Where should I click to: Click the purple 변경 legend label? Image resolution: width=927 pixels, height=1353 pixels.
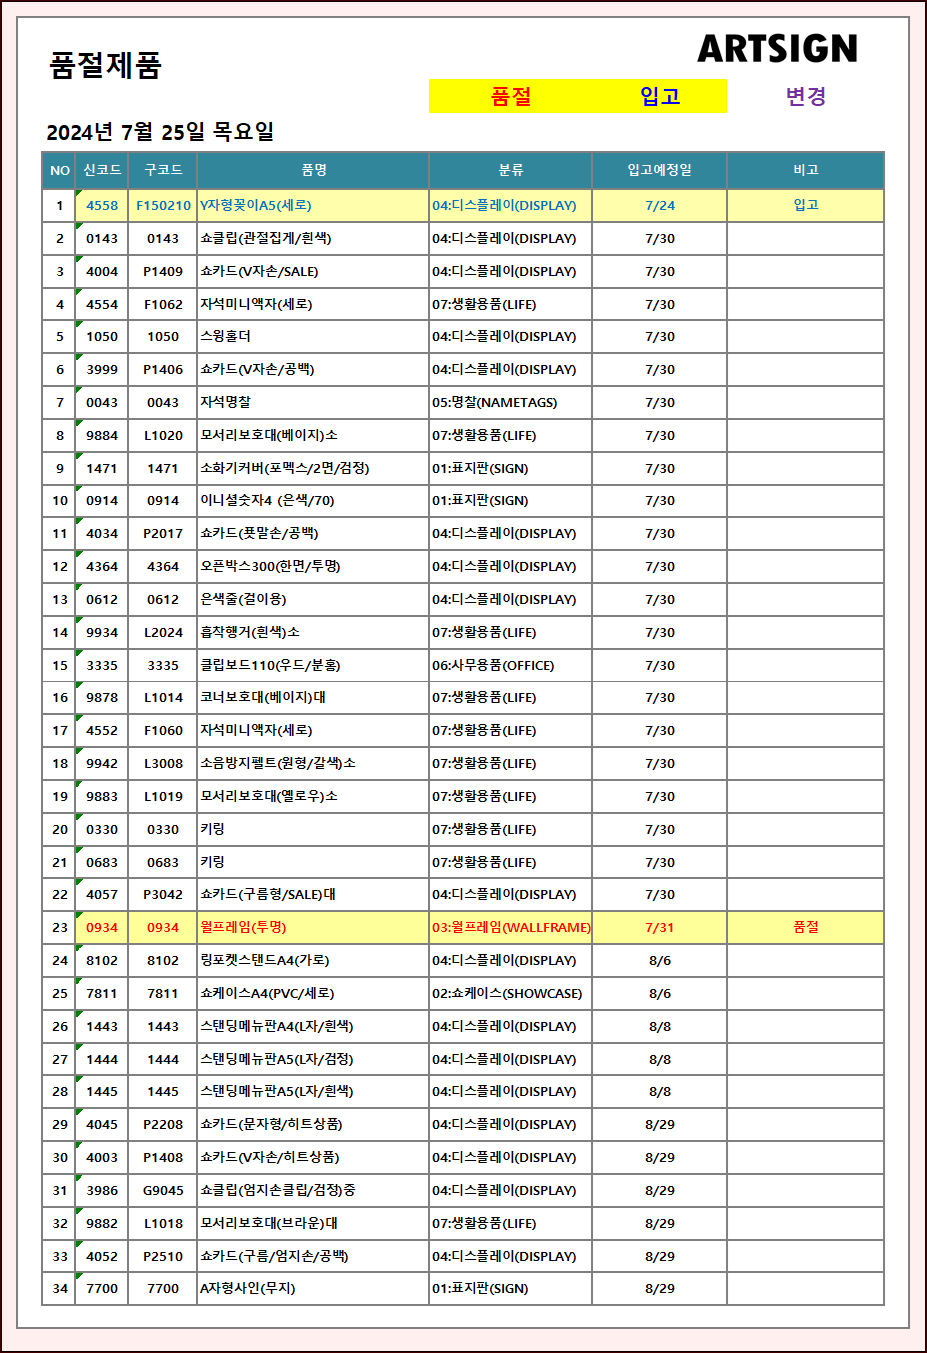pyautogui.click(x=805, y=96)
